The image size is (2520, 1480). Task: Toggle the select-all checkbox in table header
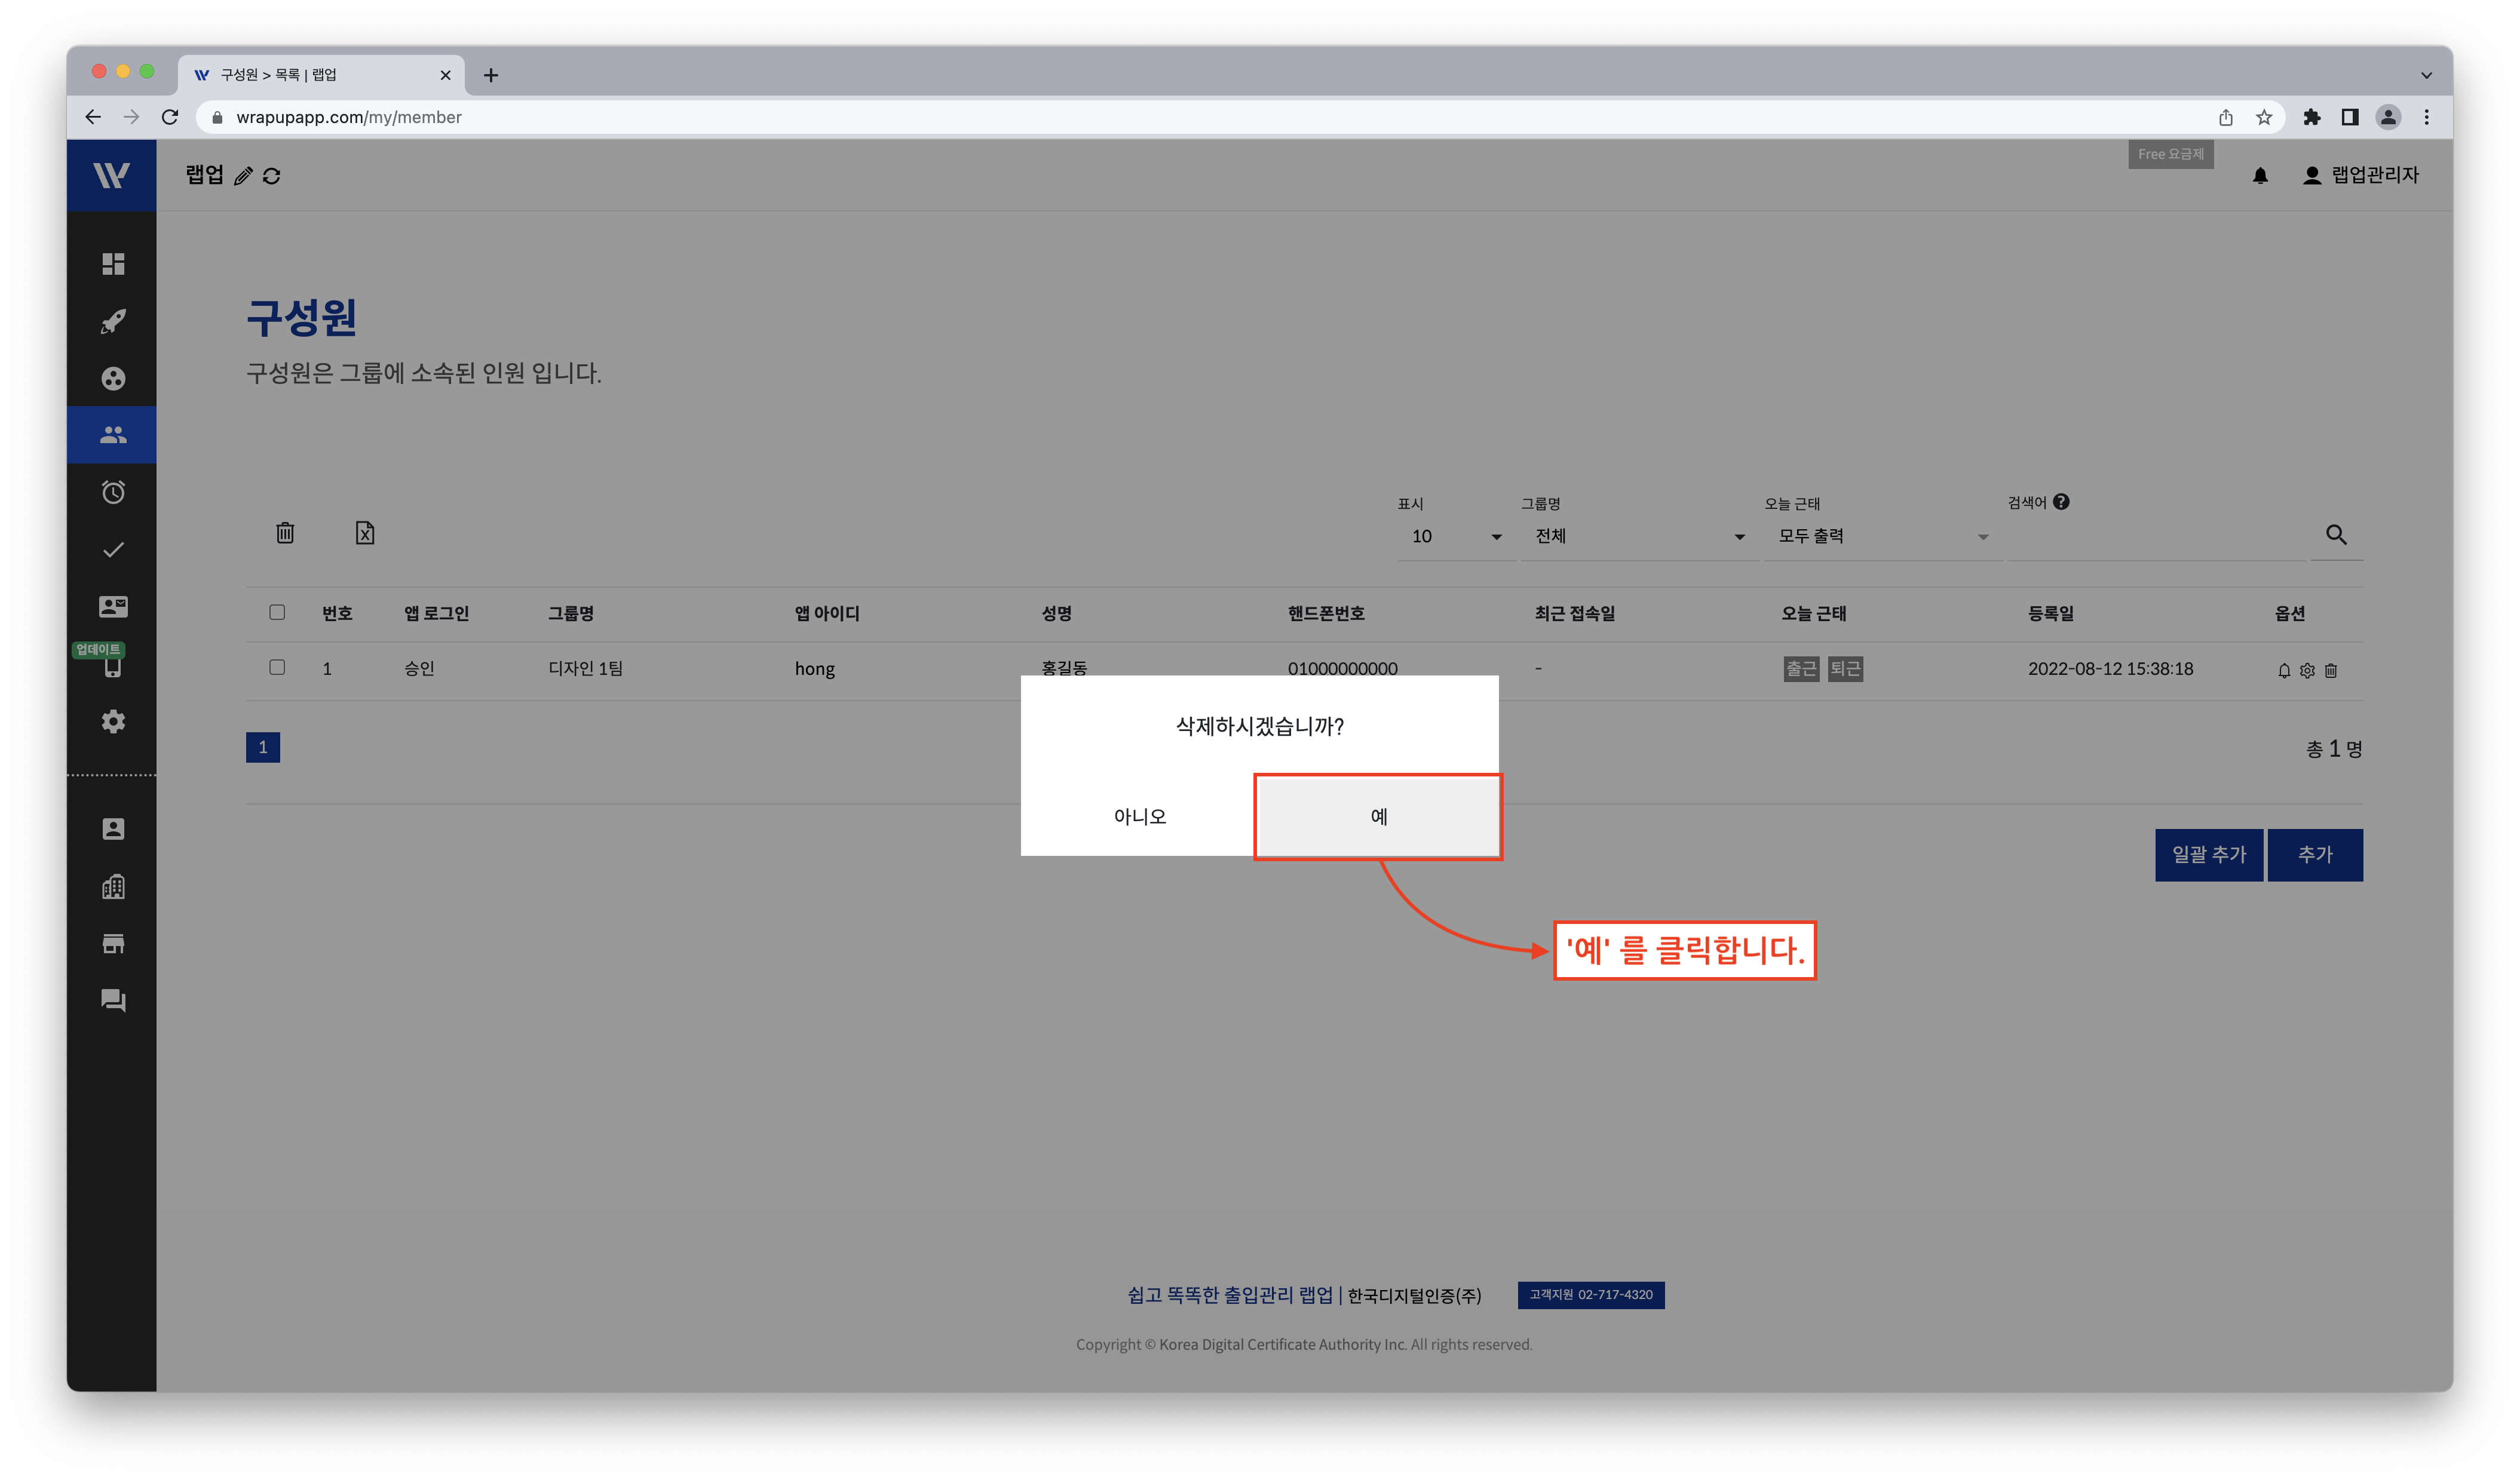277,612
